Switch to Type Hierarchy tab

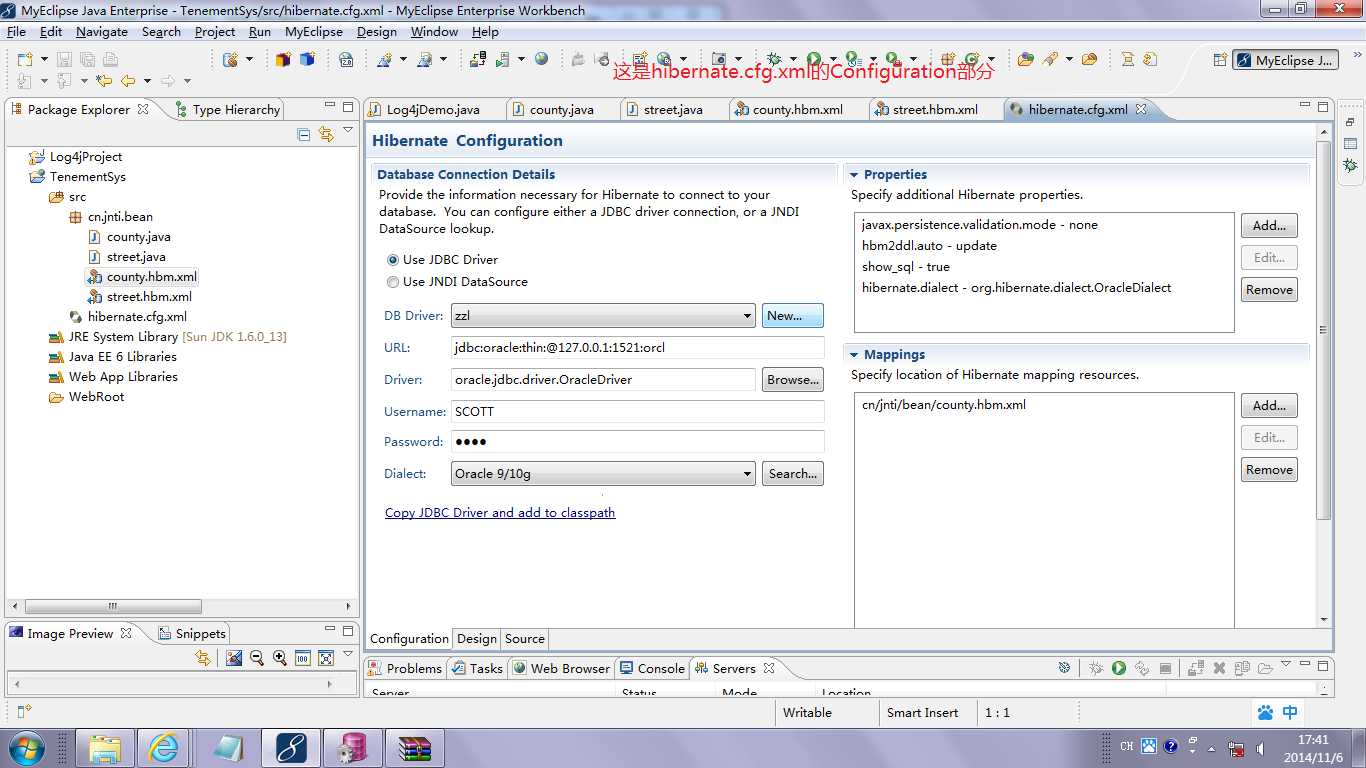(x=228, y=110)
